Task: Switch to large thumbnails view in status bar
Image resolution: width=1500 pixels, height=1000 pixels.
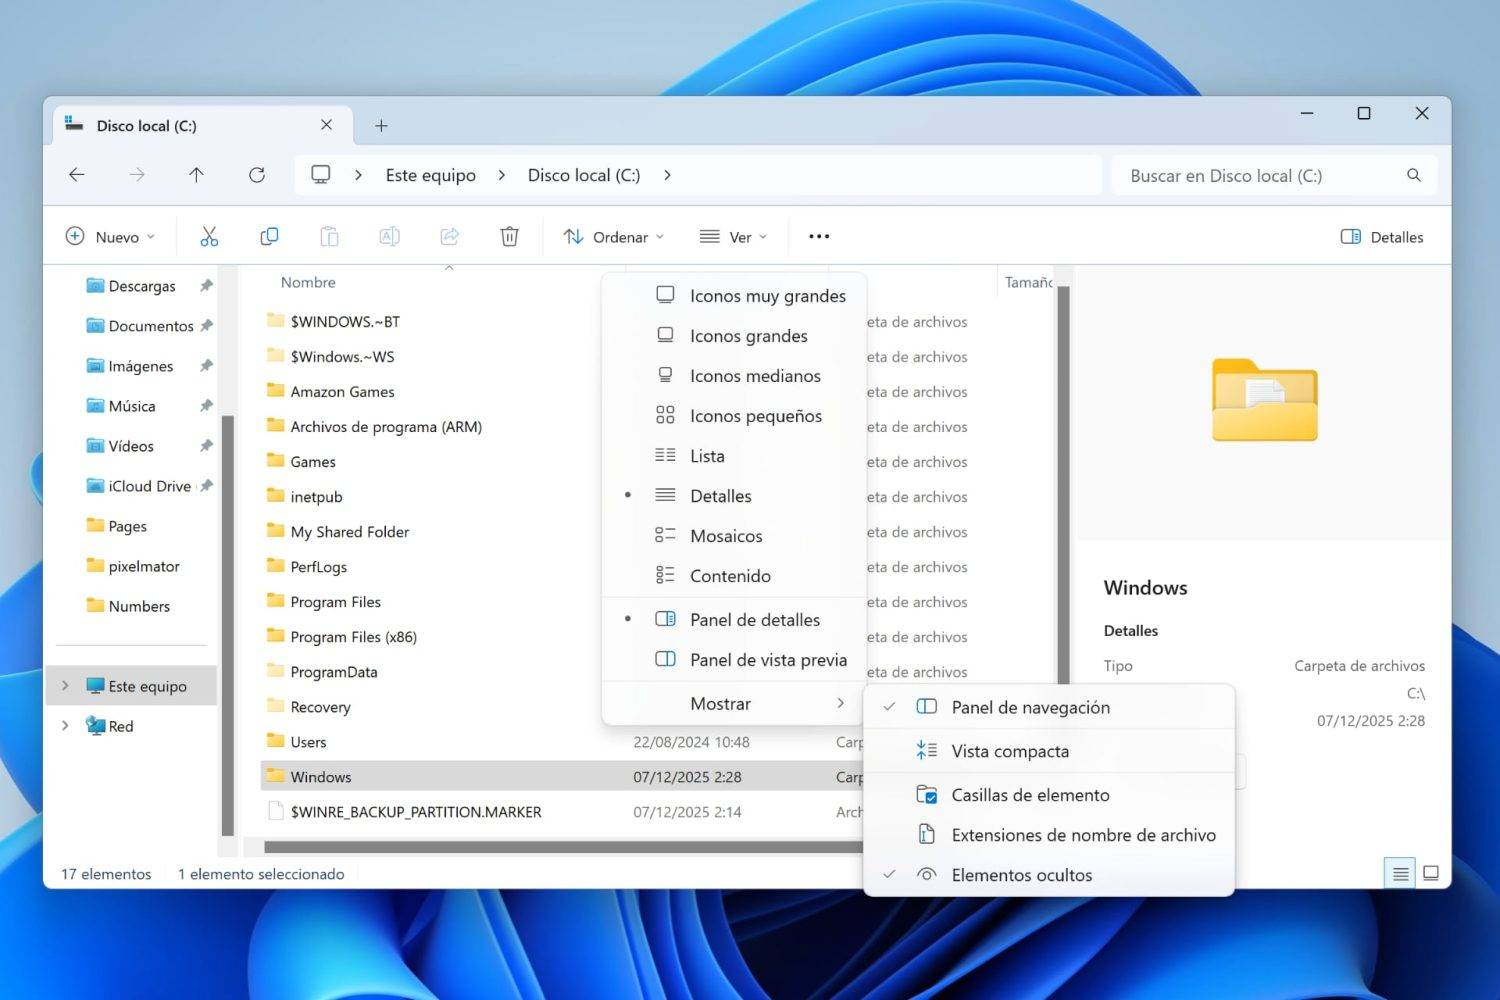Action: click(x=1431, y=874)
